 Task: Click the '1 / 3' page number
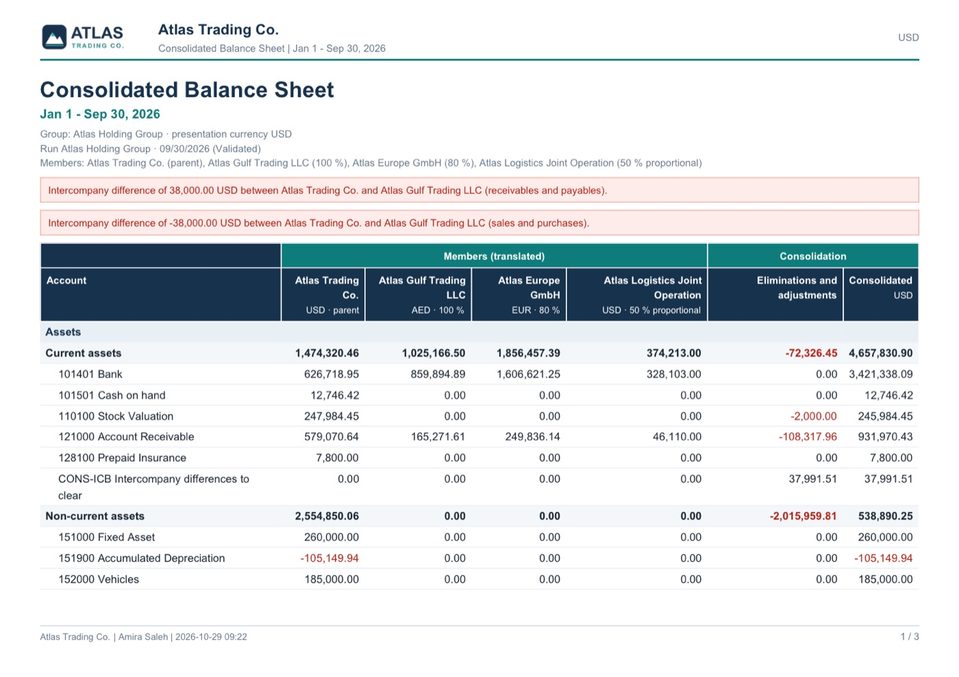pyautogui.click(x=909, y=637)
